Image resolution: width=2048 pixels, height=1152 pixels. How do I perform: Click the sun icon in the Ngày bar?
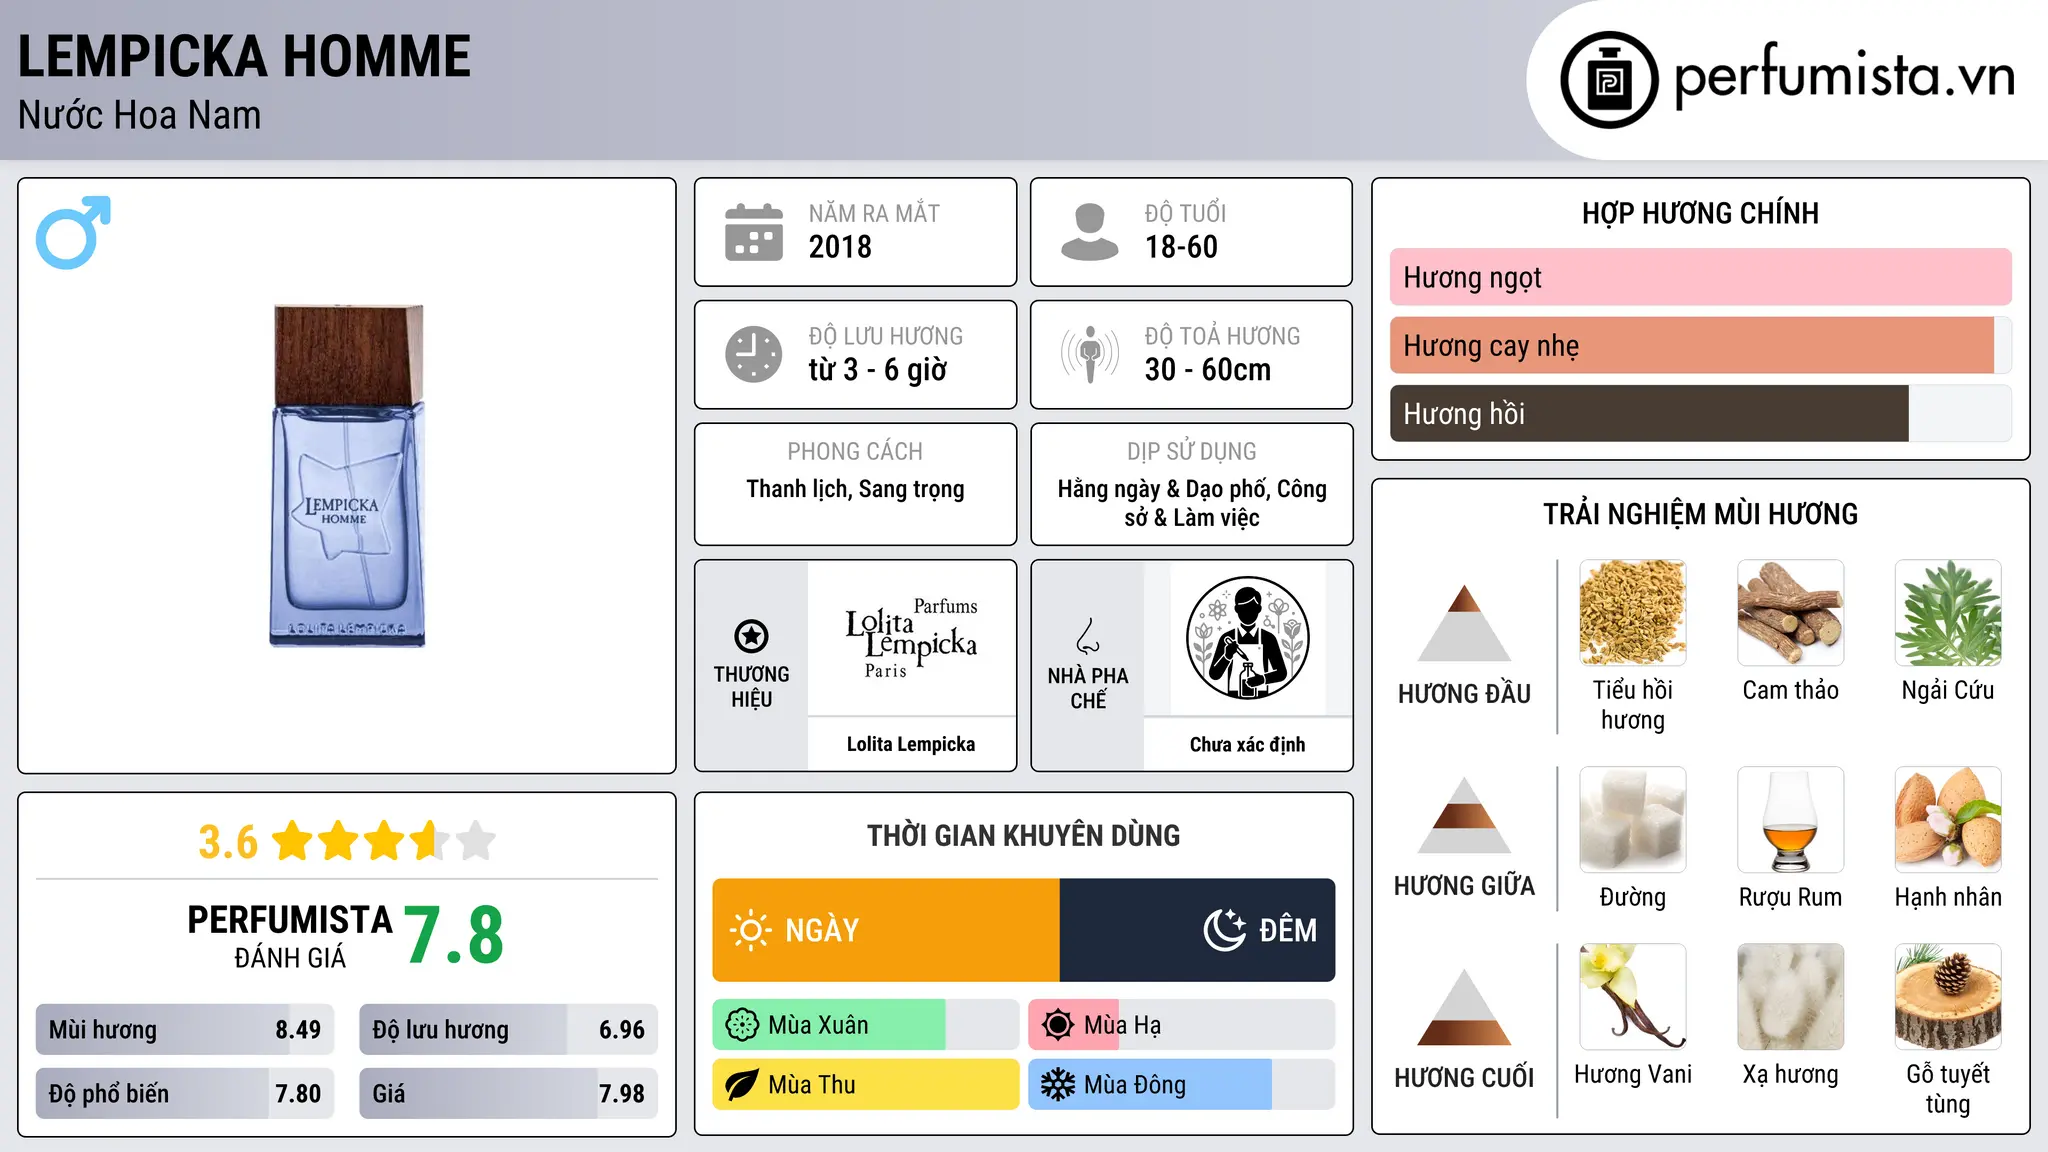[x=750, y=930]
